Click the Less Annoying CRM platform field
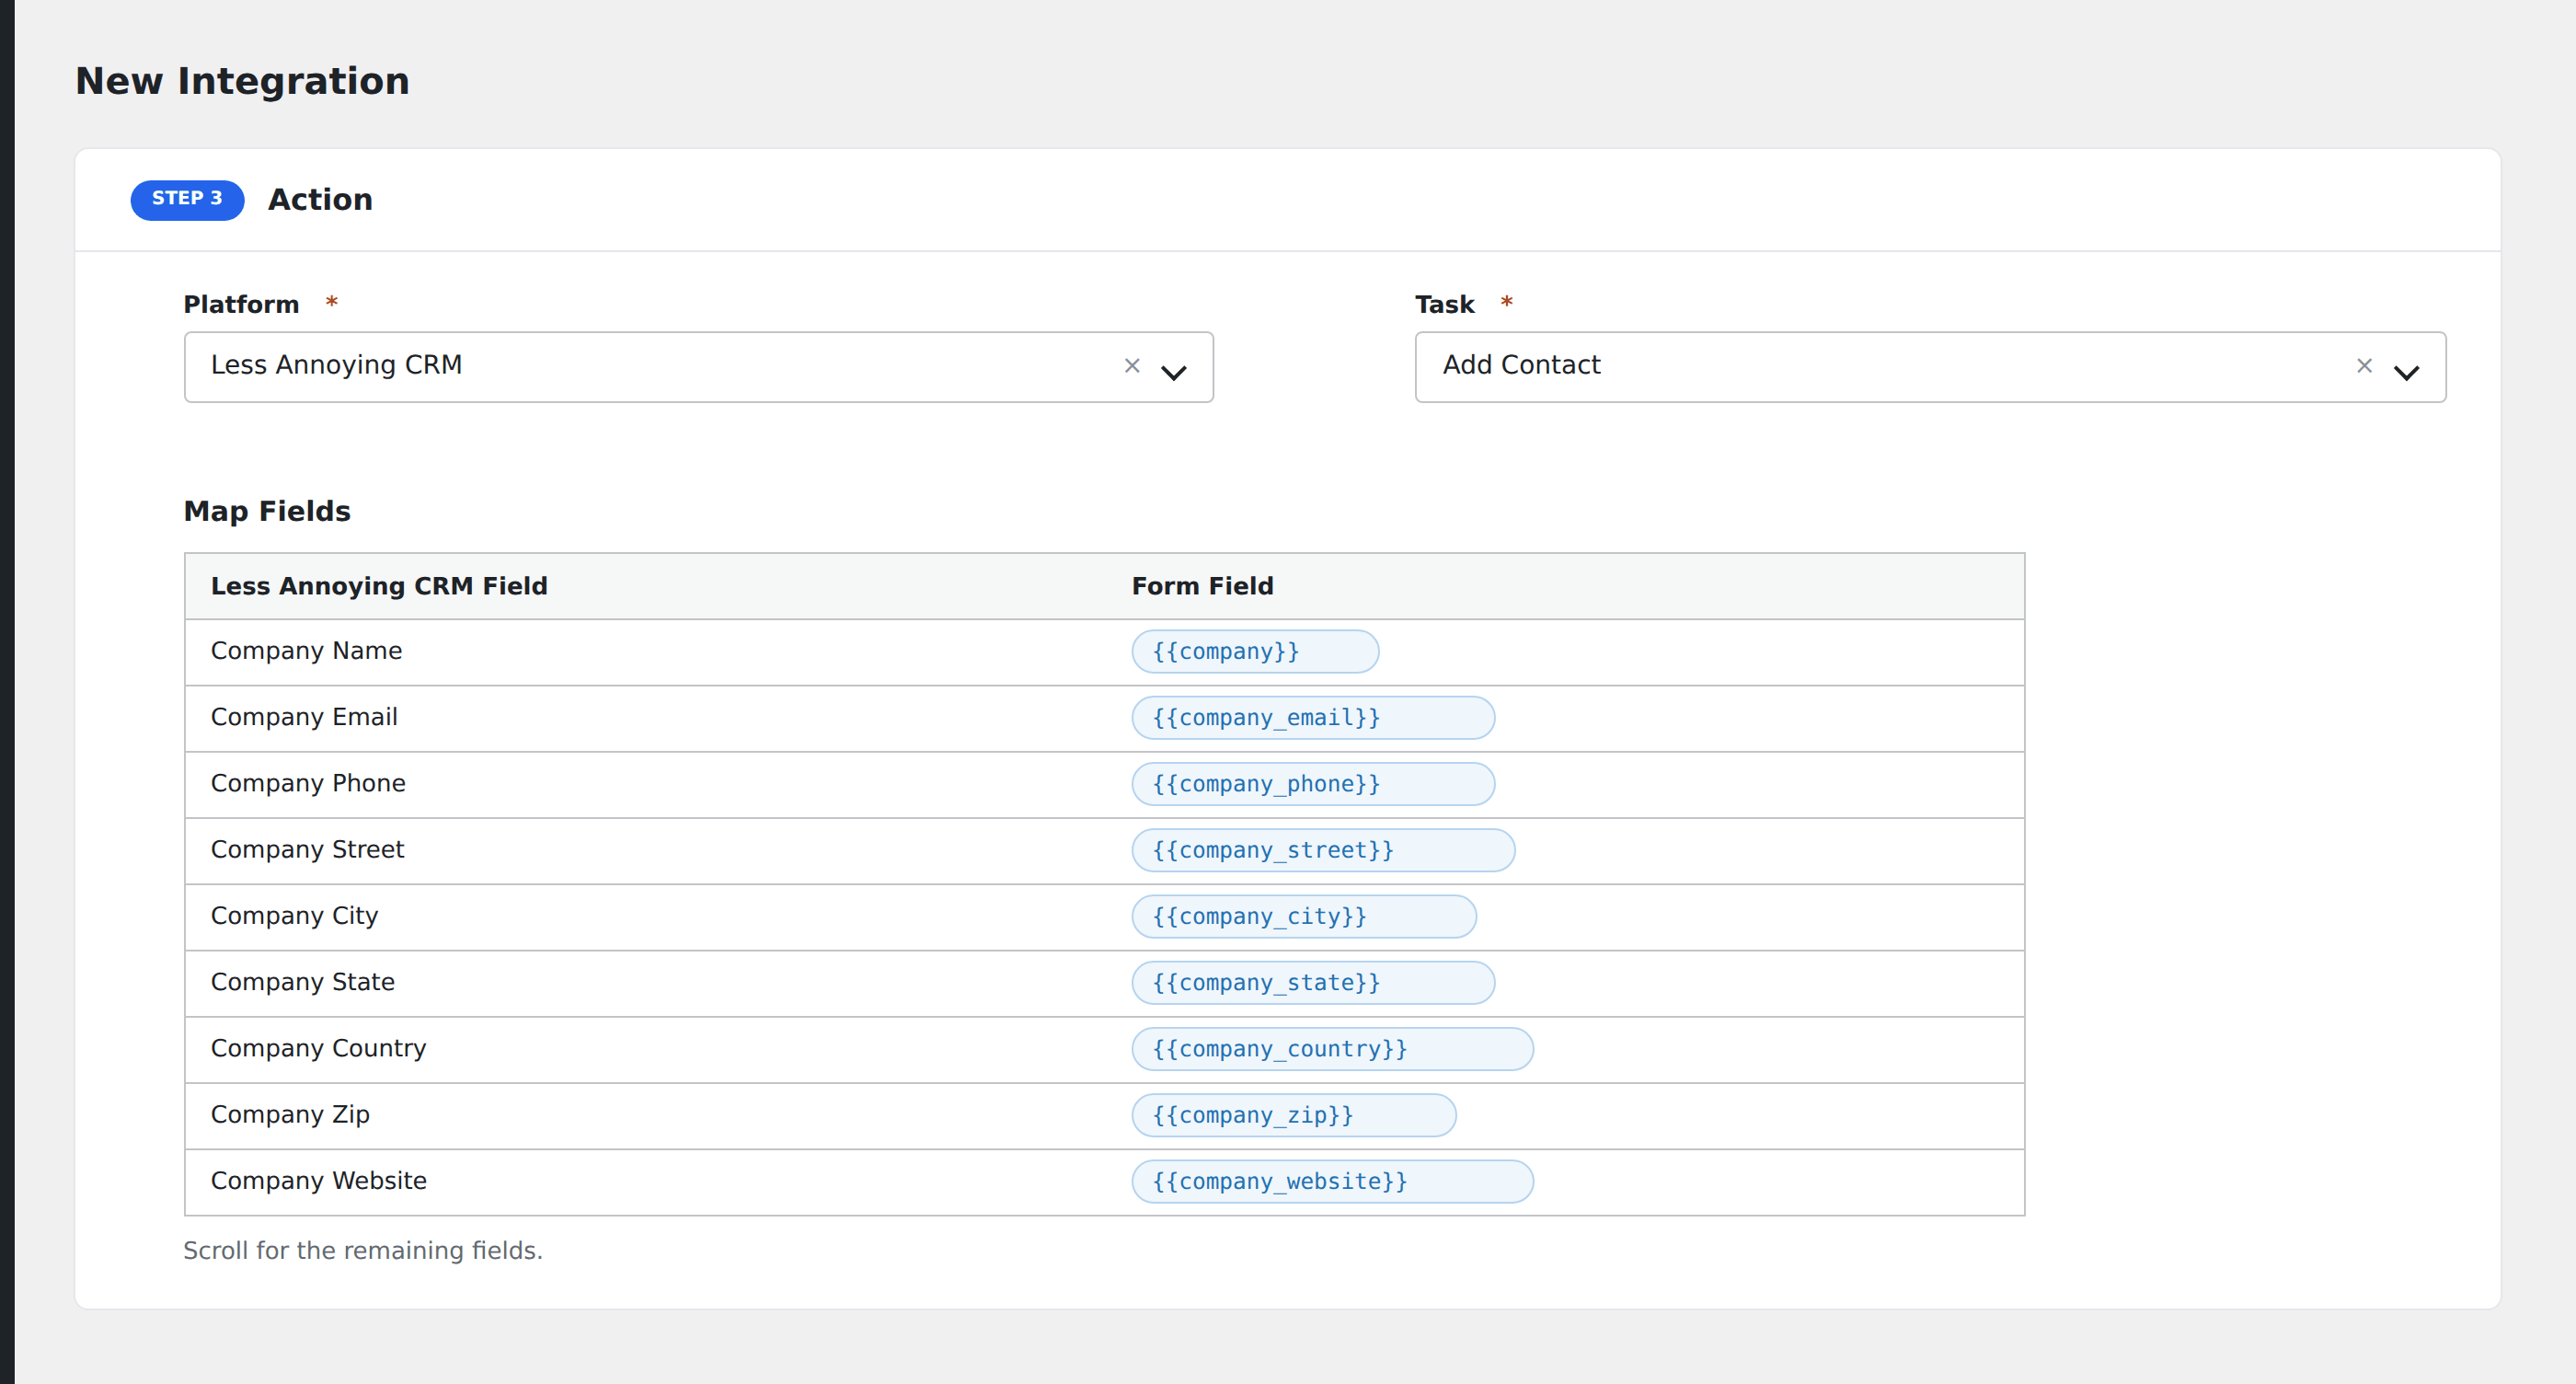Viewport: 2576px width, 1384px height. 698,367
